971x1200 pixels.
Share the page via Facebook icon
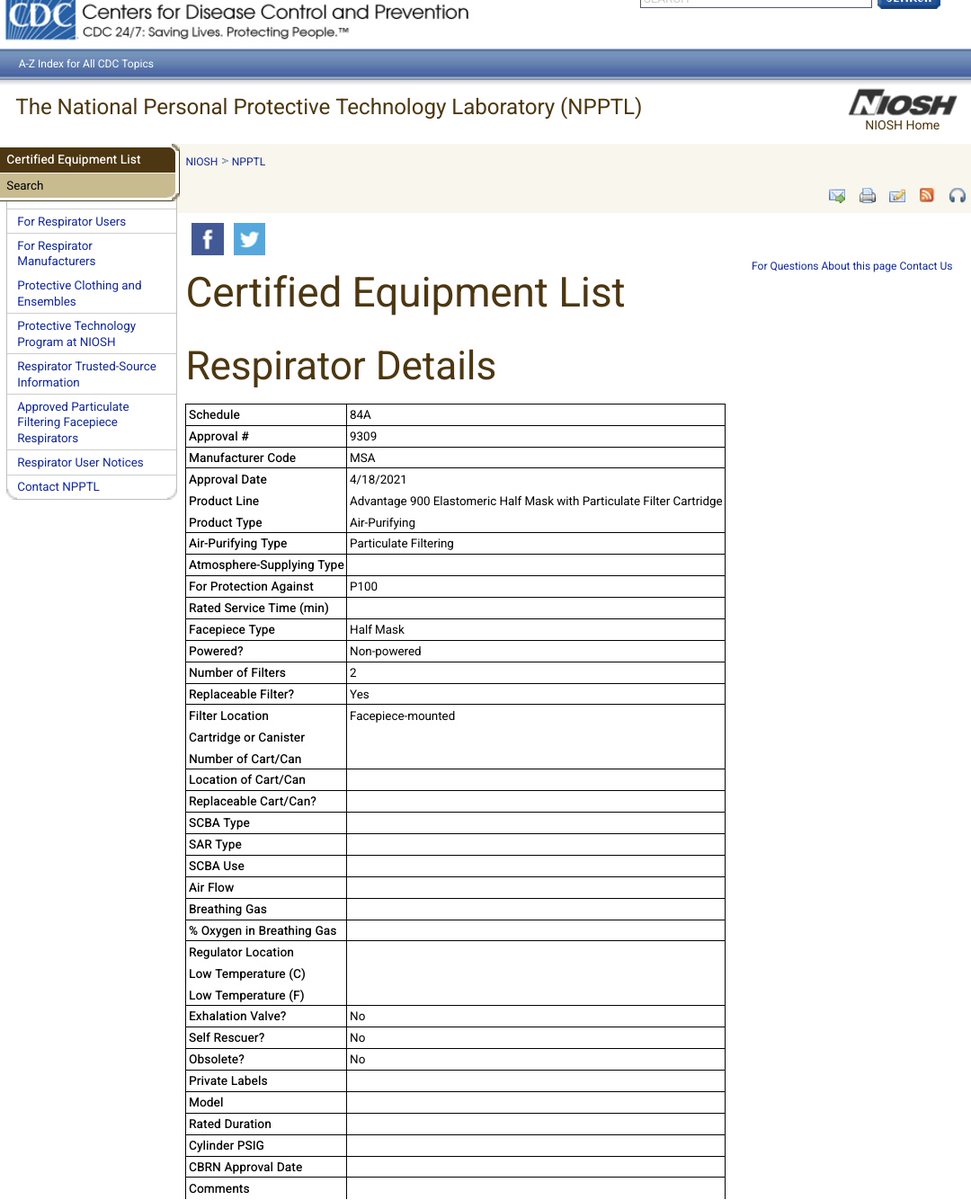tap(208, 239)
